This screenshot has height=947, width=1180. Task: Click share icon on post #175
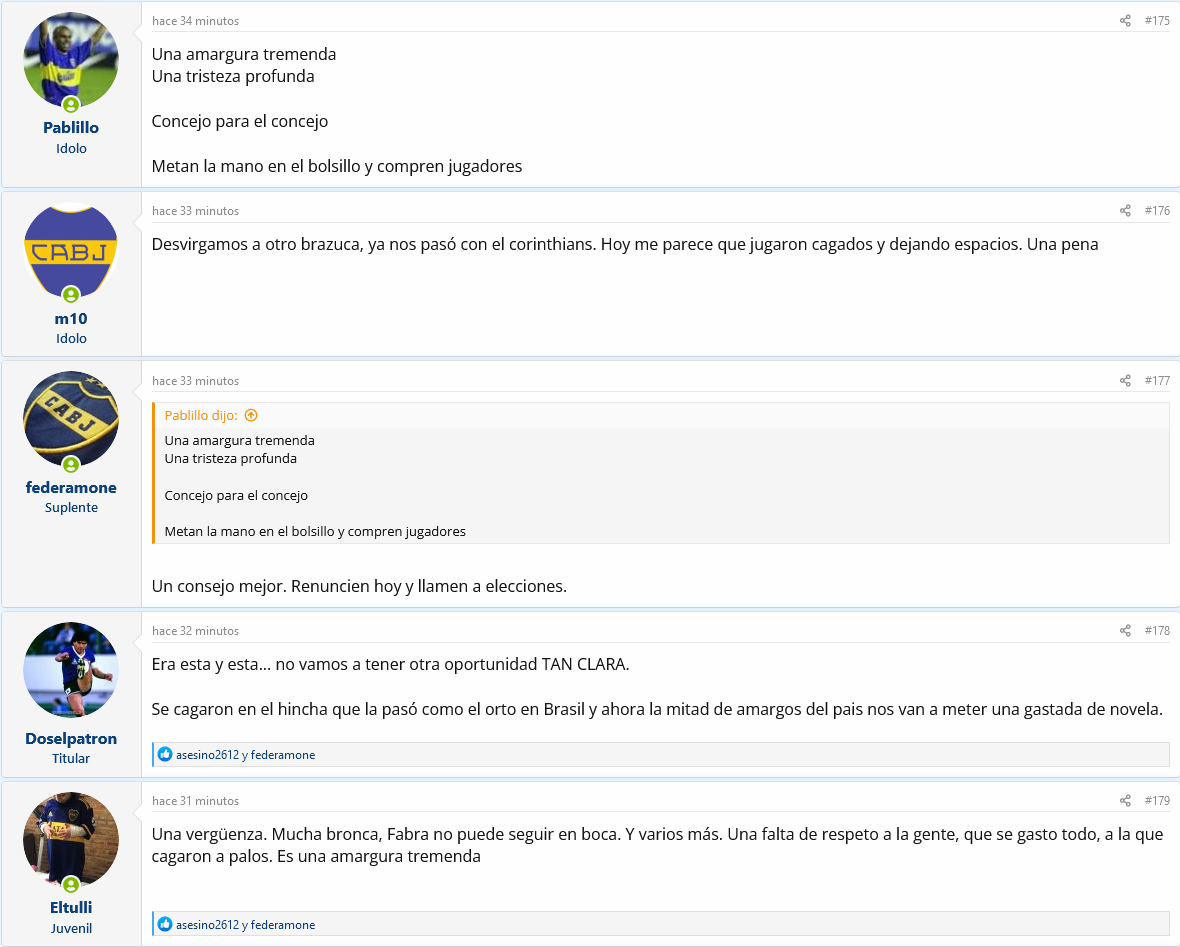pos(1125,21)
